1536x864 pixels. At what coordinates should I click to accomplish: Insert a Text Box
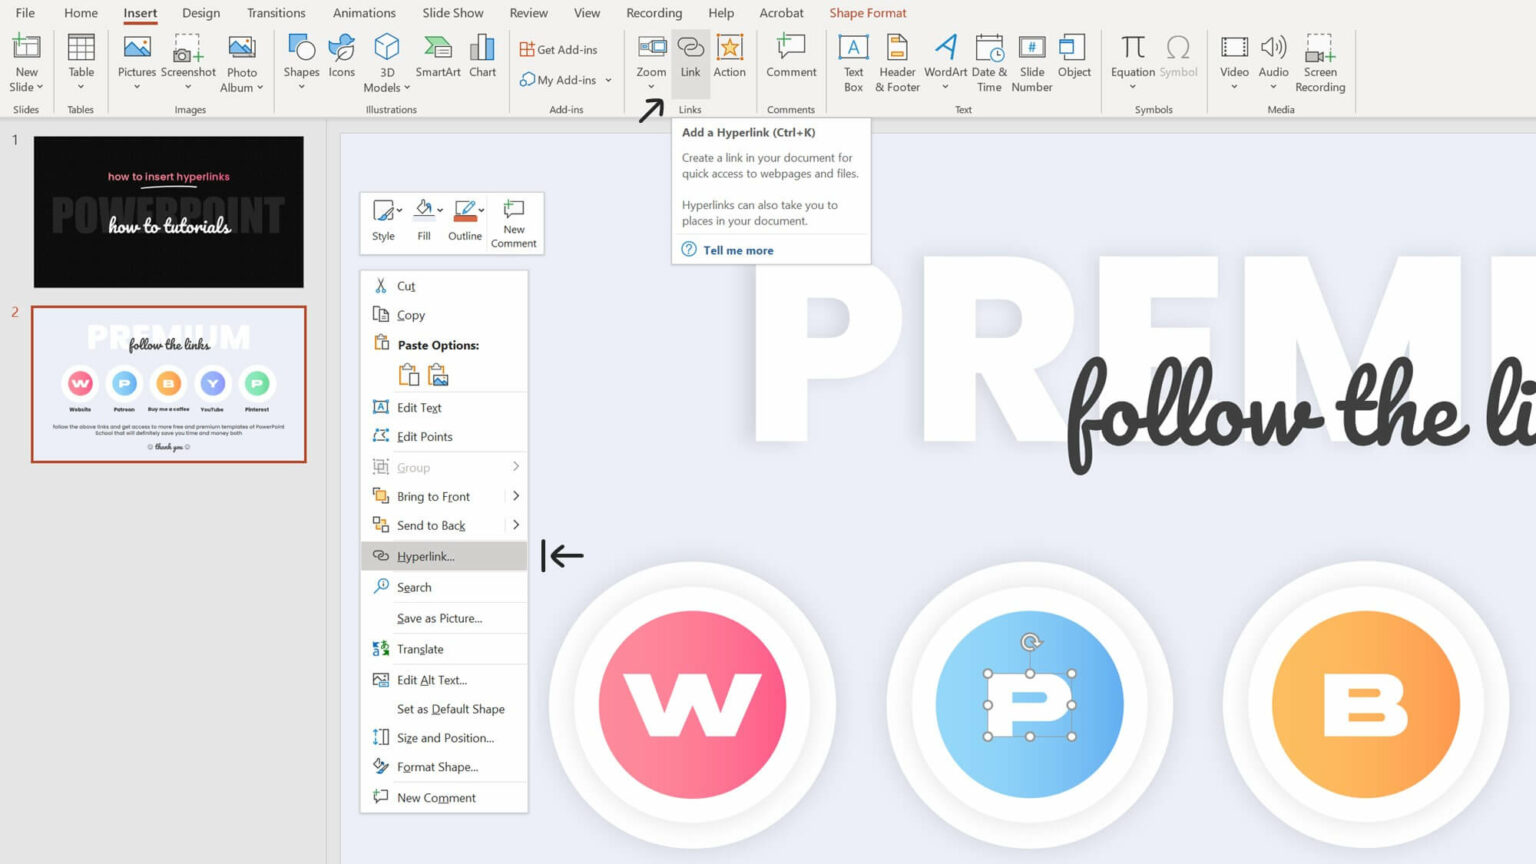click(x=852, y=60)
